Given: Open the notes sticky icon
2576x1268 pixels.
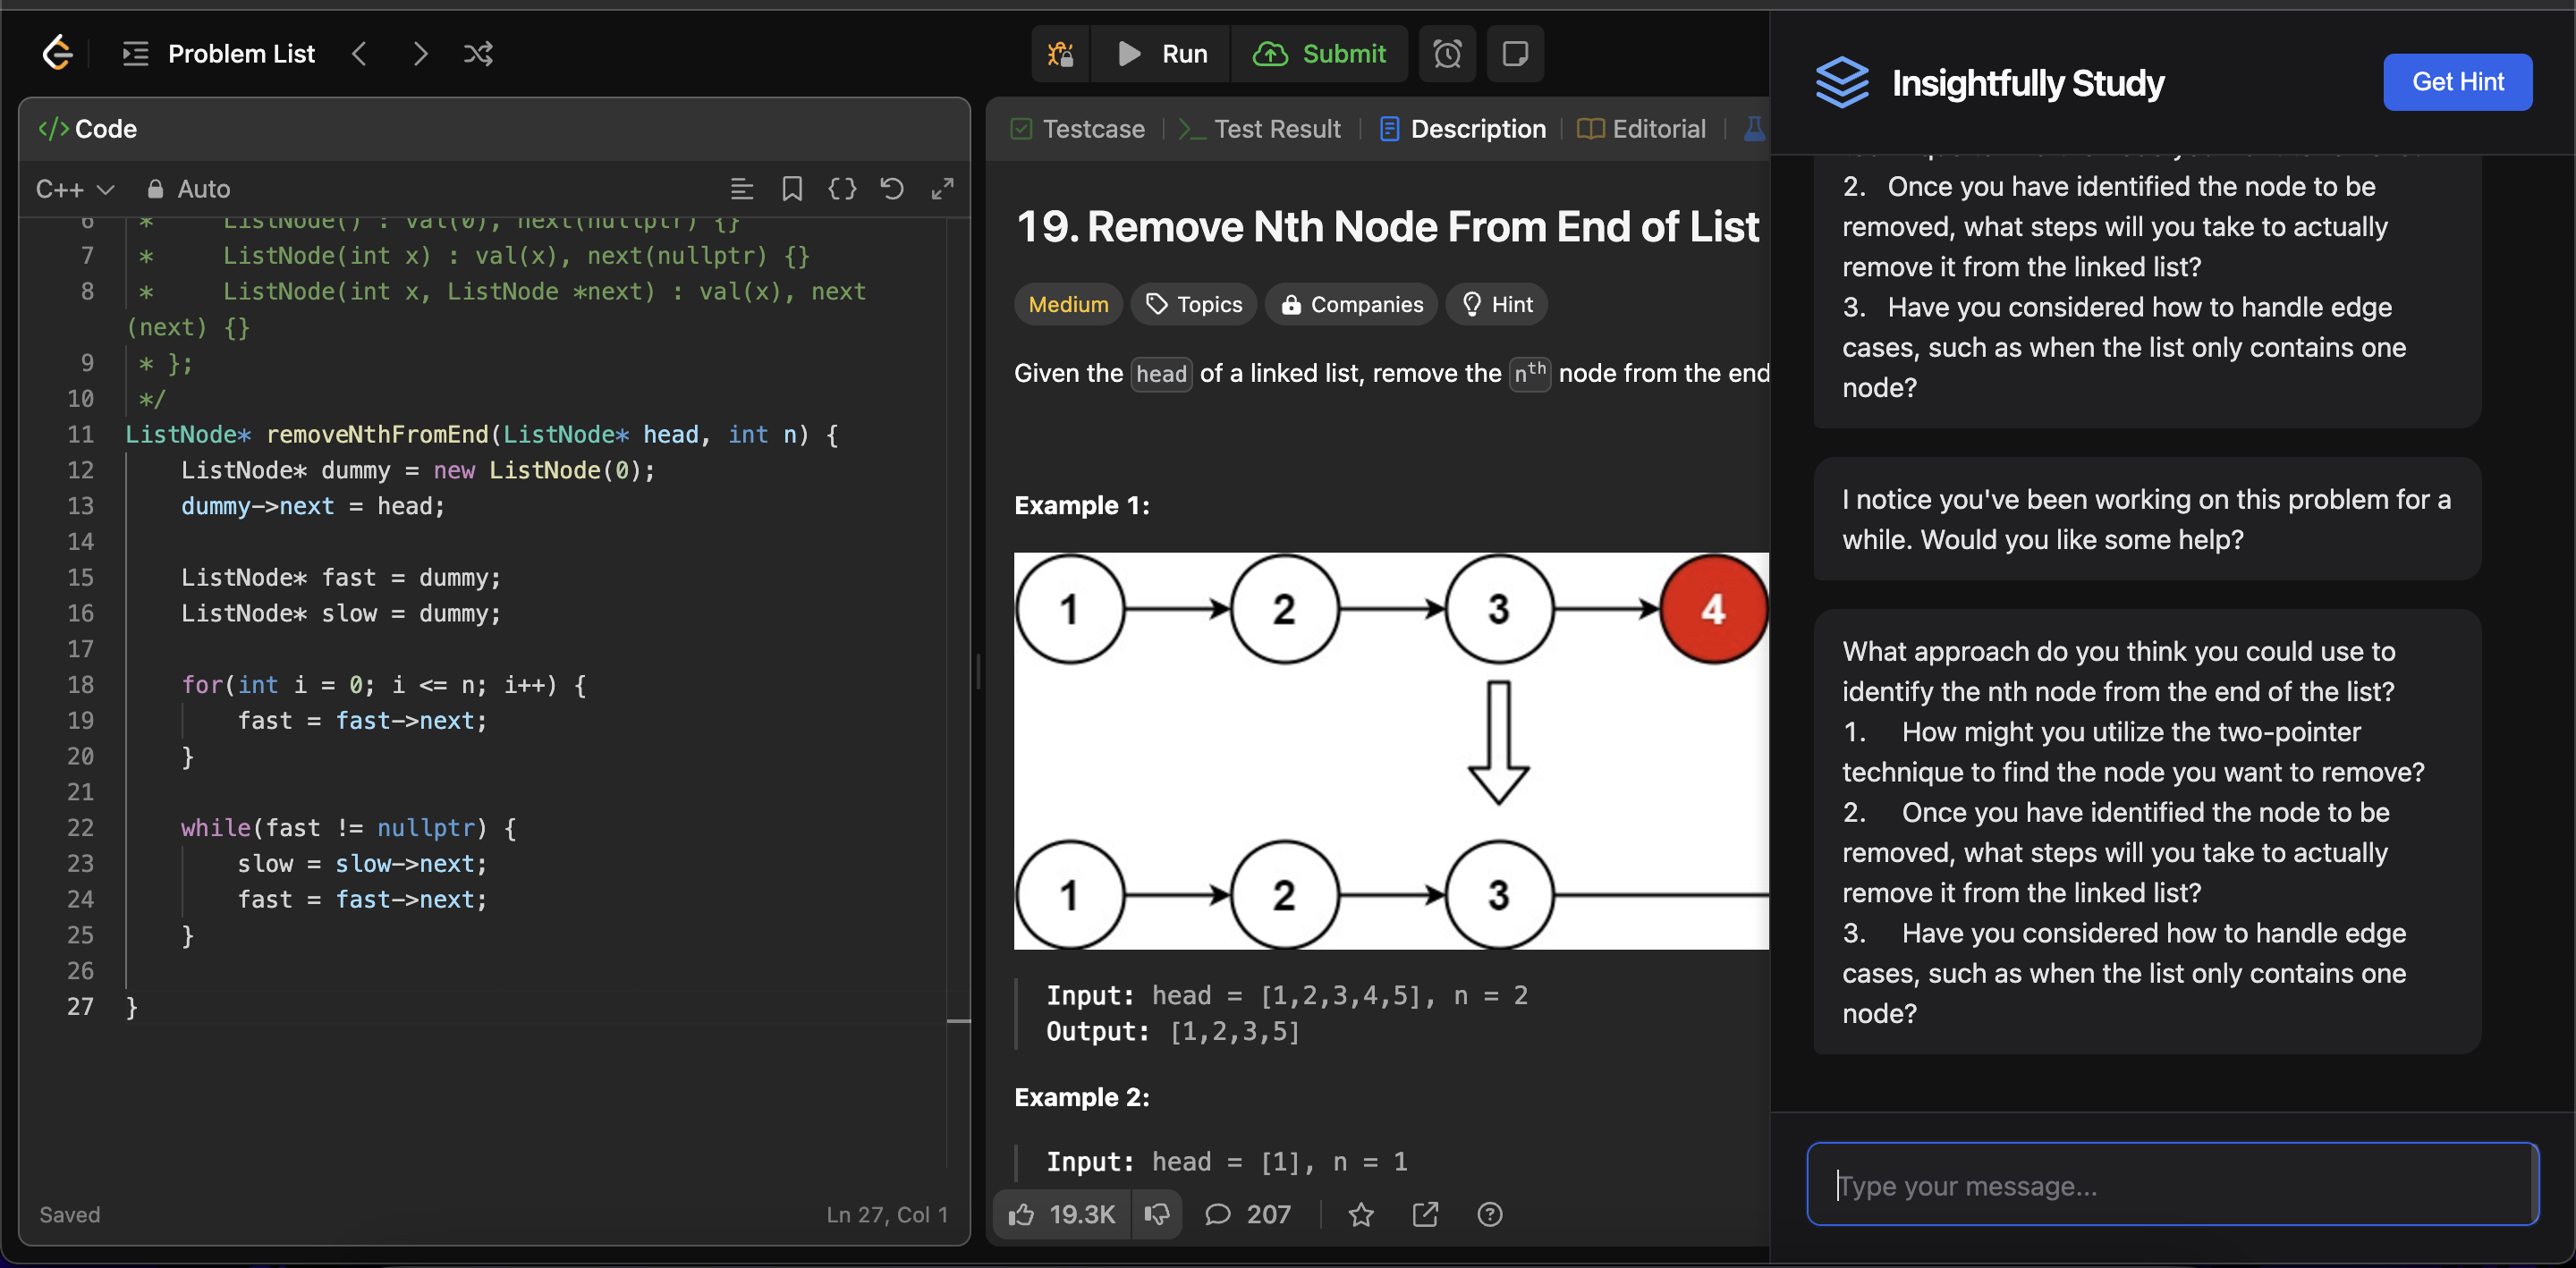Looking at the screenshot, I should (1515, 54).
